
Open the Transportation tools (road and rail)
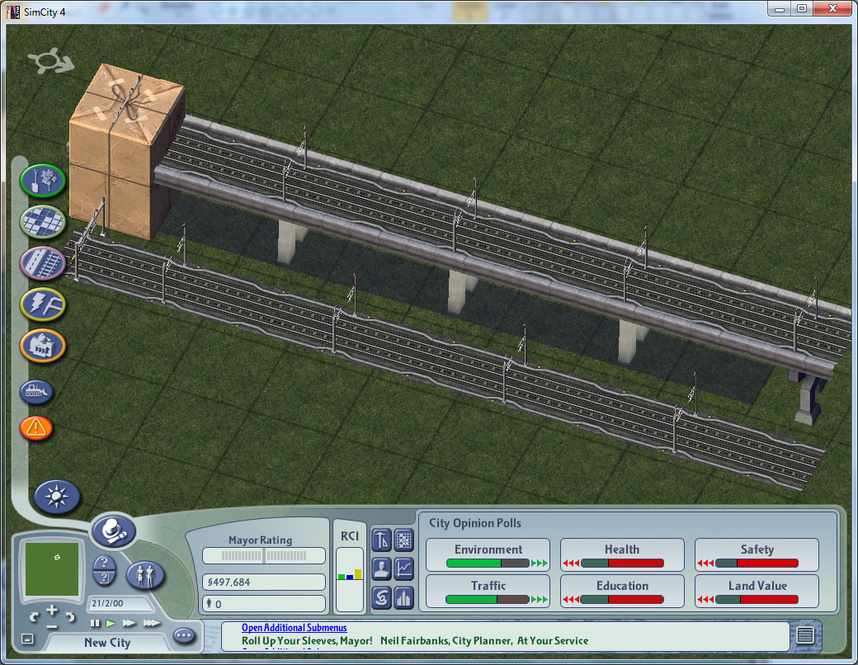[43, 263]
